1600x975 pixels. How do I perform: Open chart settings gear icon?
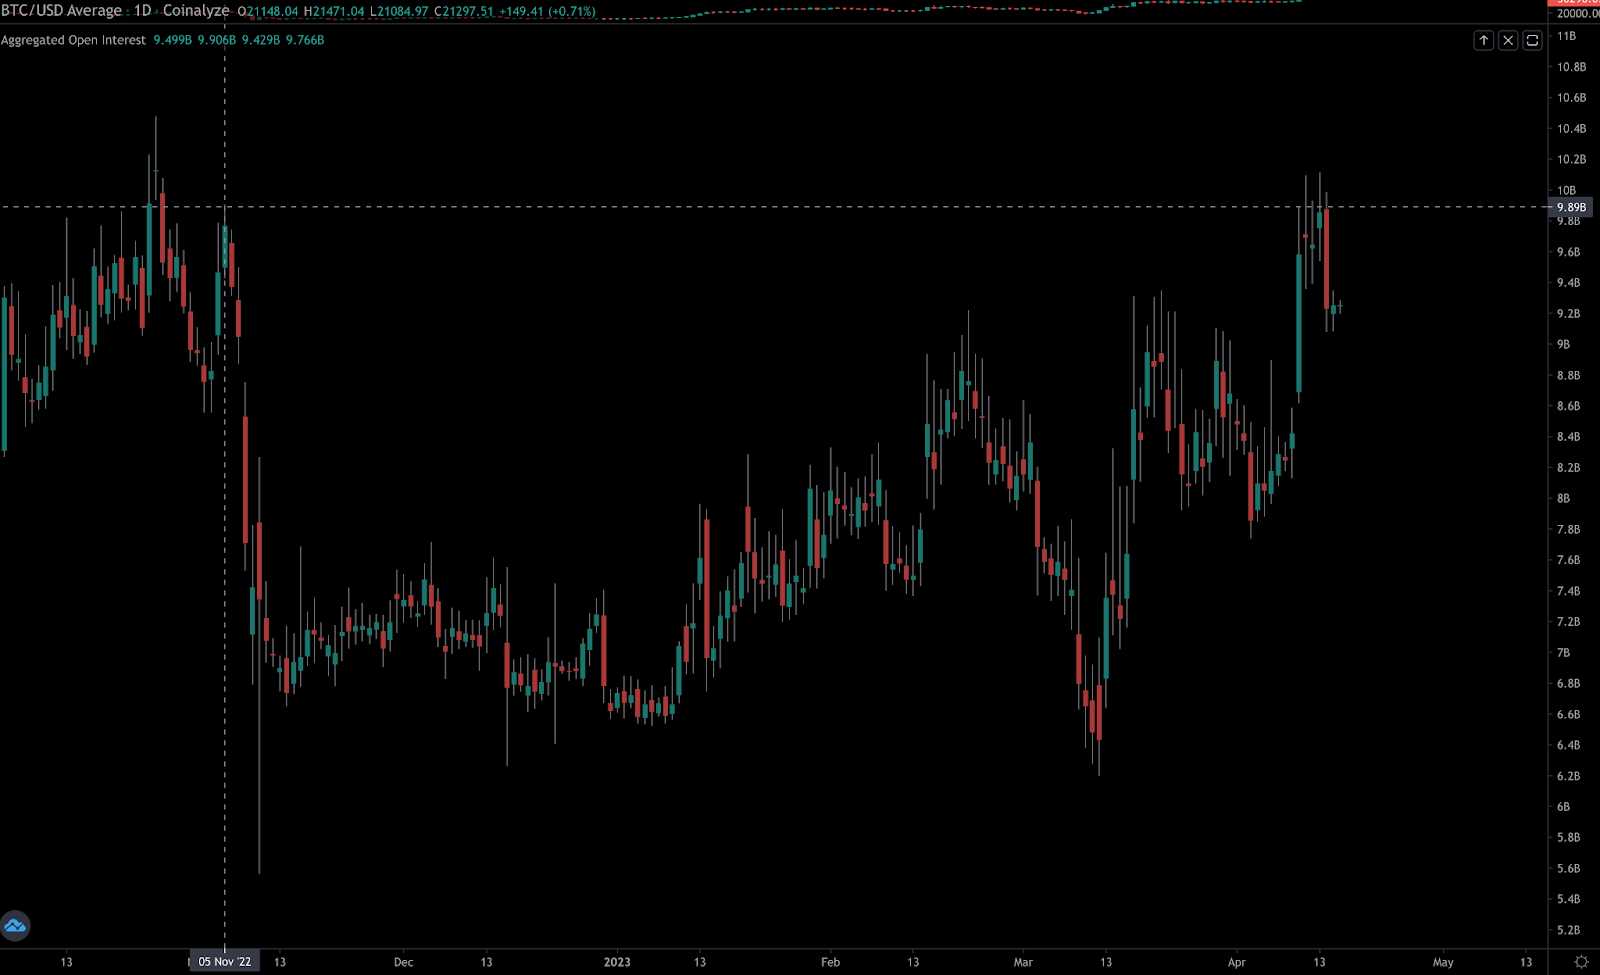click(1581, 962)
